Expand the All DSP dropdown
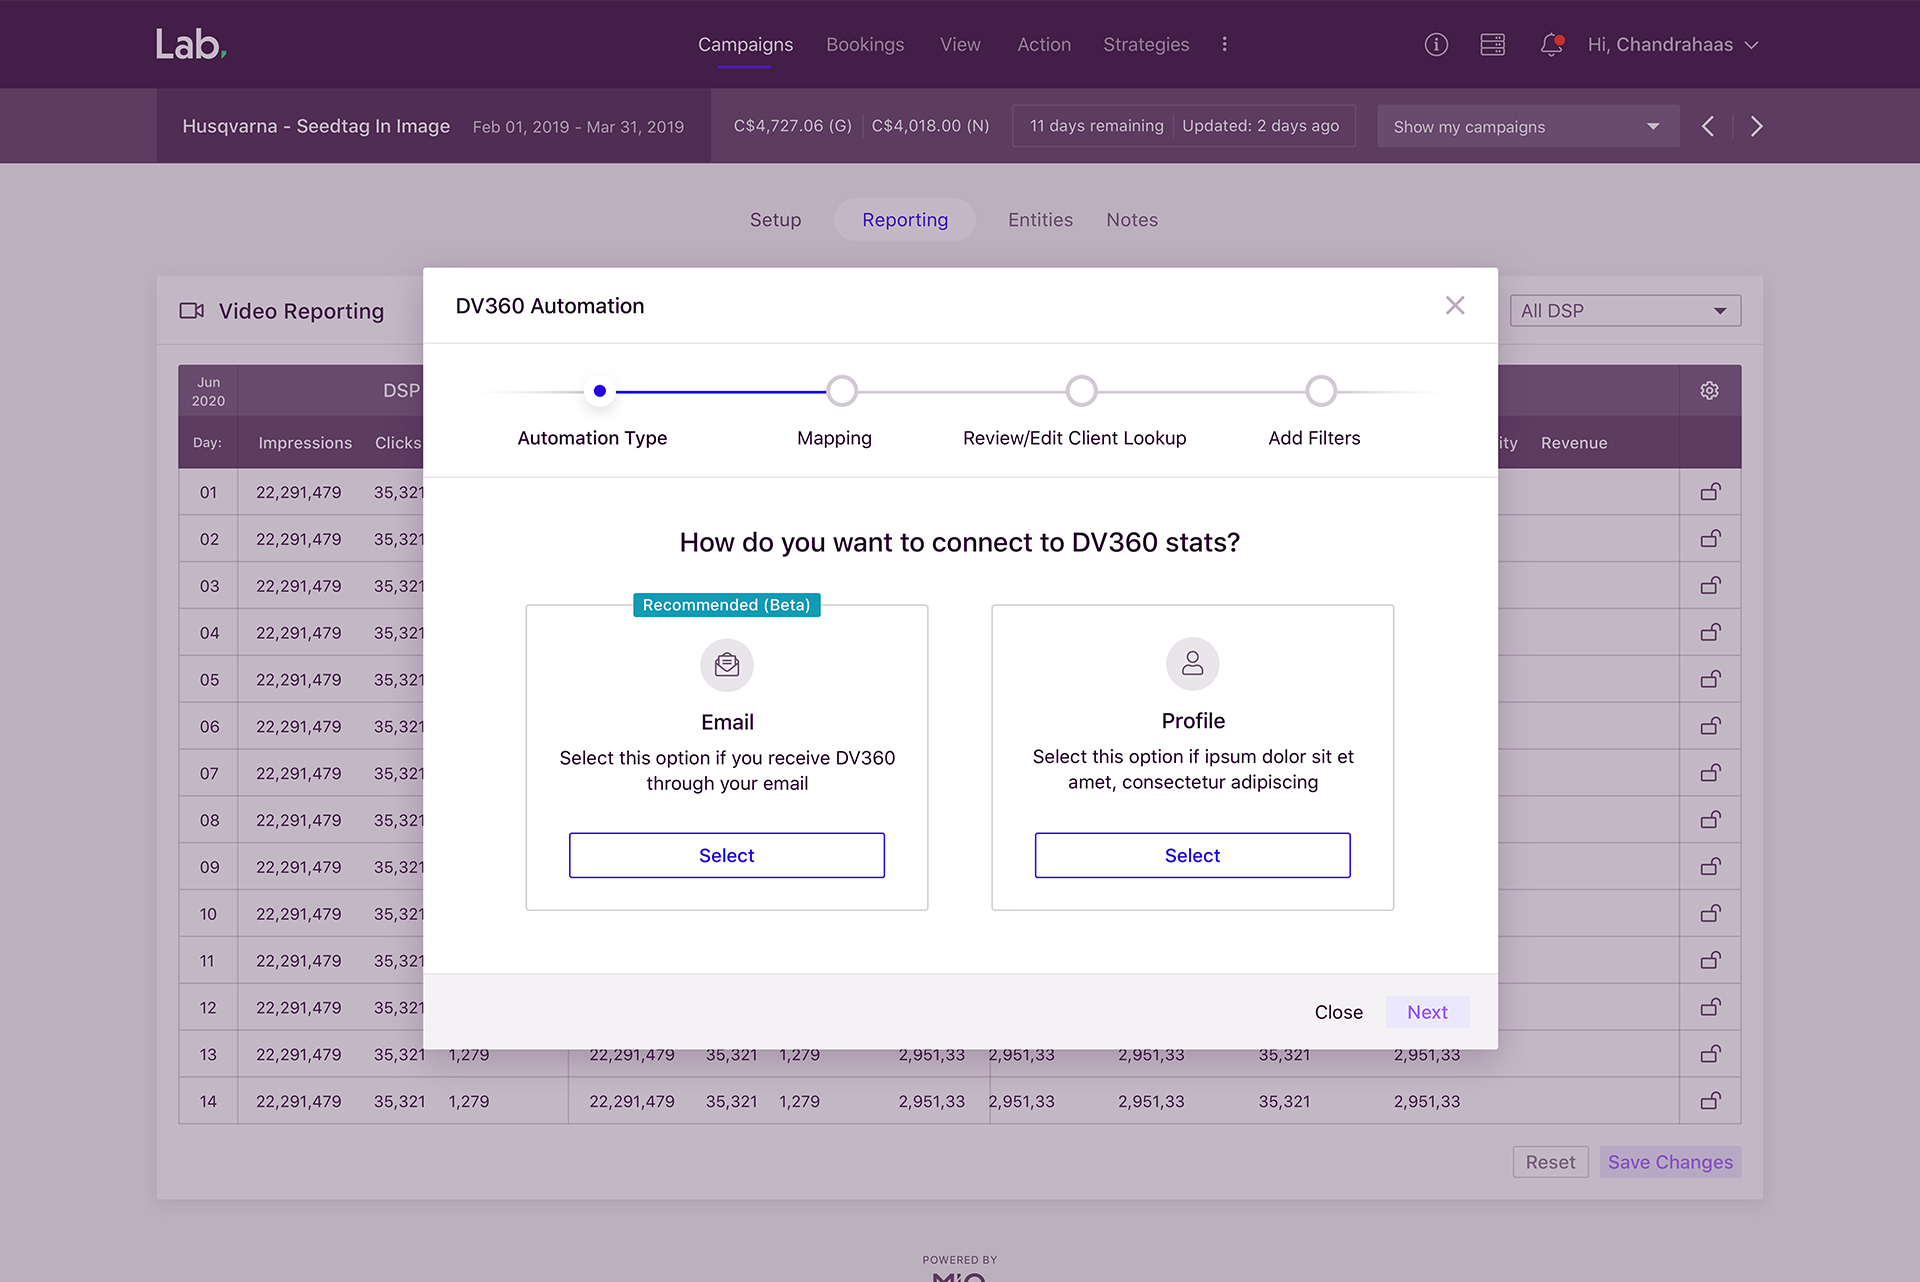Viewport: 1920px width, 1282px height. [x=1625, y=311]
